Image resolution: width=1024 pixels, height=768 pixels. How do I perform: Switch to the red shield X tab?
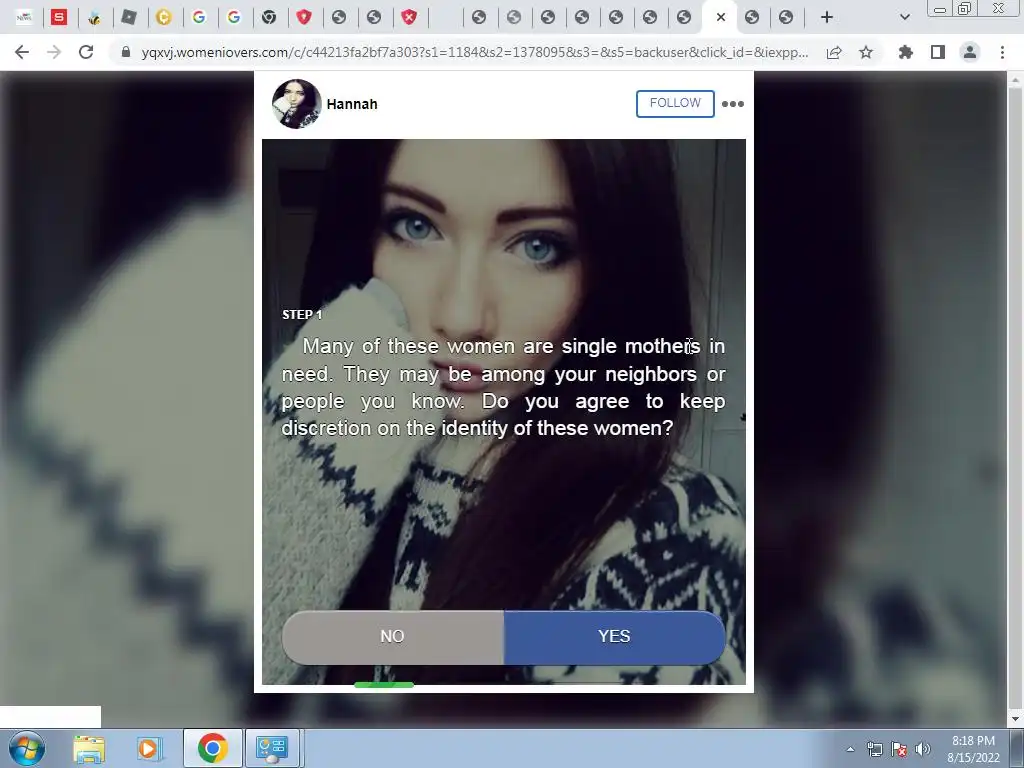[409, 17]
